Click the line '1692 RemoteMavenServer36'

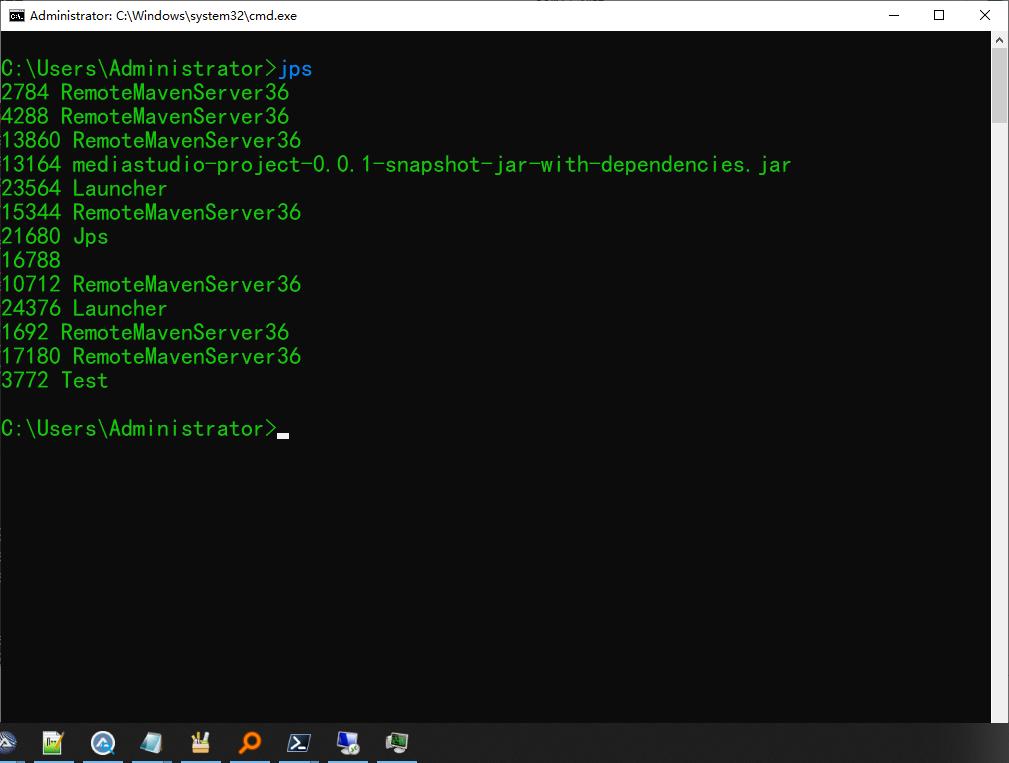tap(145, 332)
